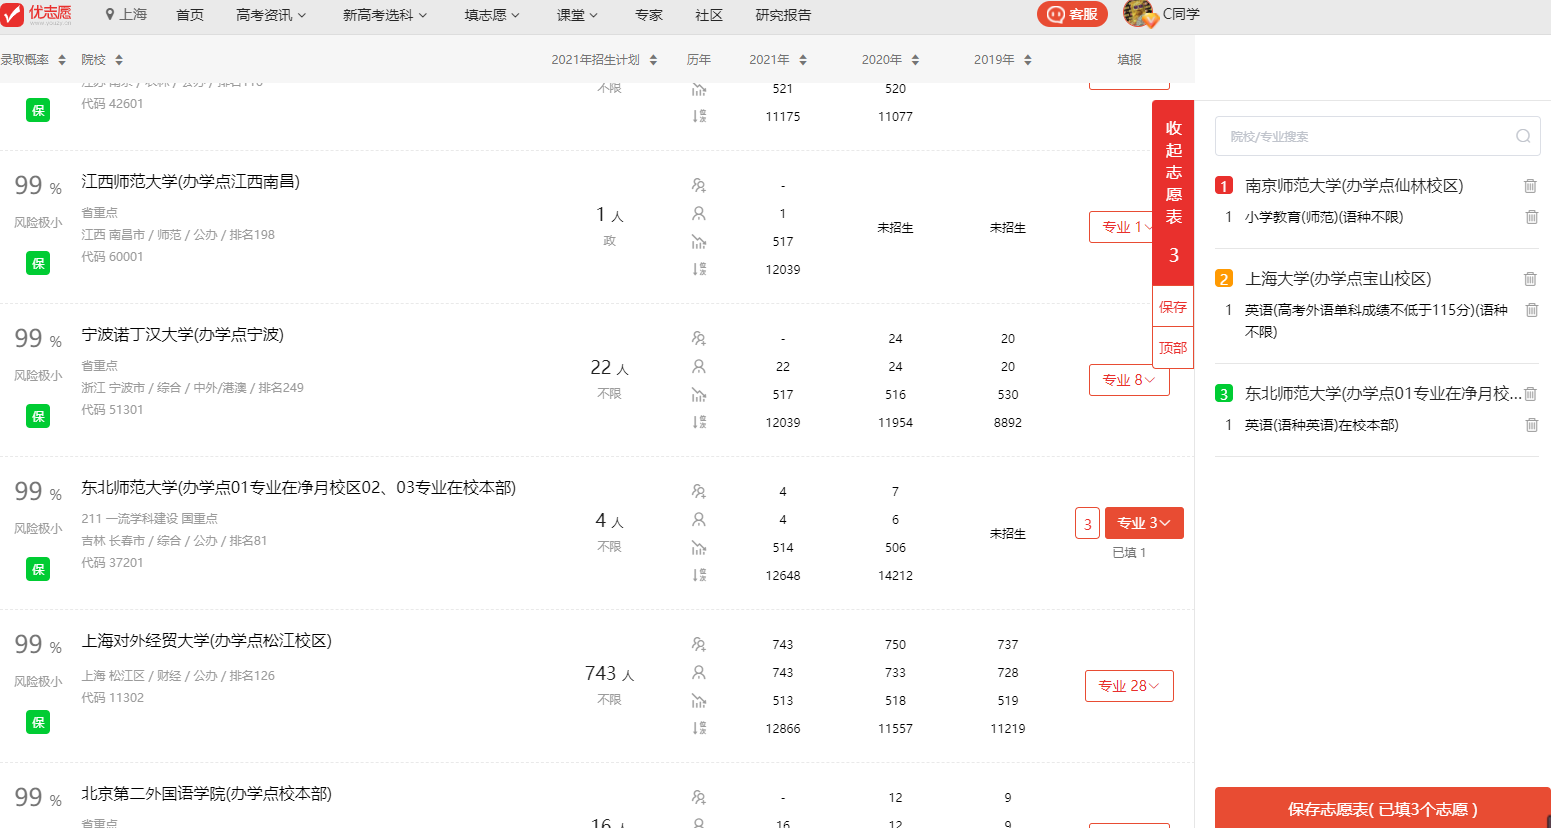Screen dimensions: 1551x828
Task: Select volunteer 1 南京师范大学 entry
Action: click(x=1354, y=186)
